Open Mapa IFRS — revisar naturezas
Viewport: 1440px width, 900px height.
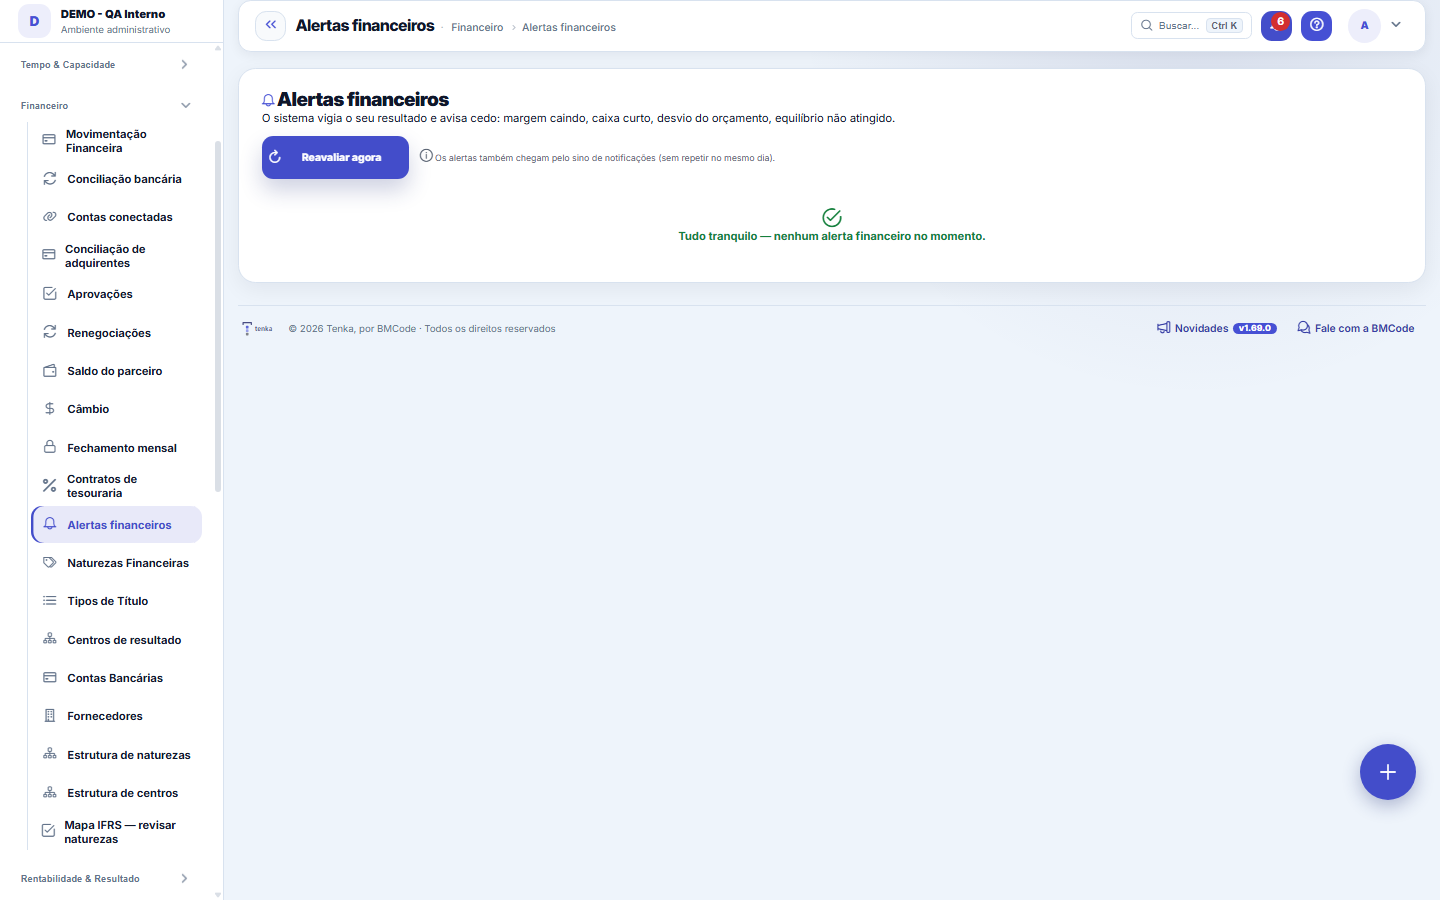[116, 832]
